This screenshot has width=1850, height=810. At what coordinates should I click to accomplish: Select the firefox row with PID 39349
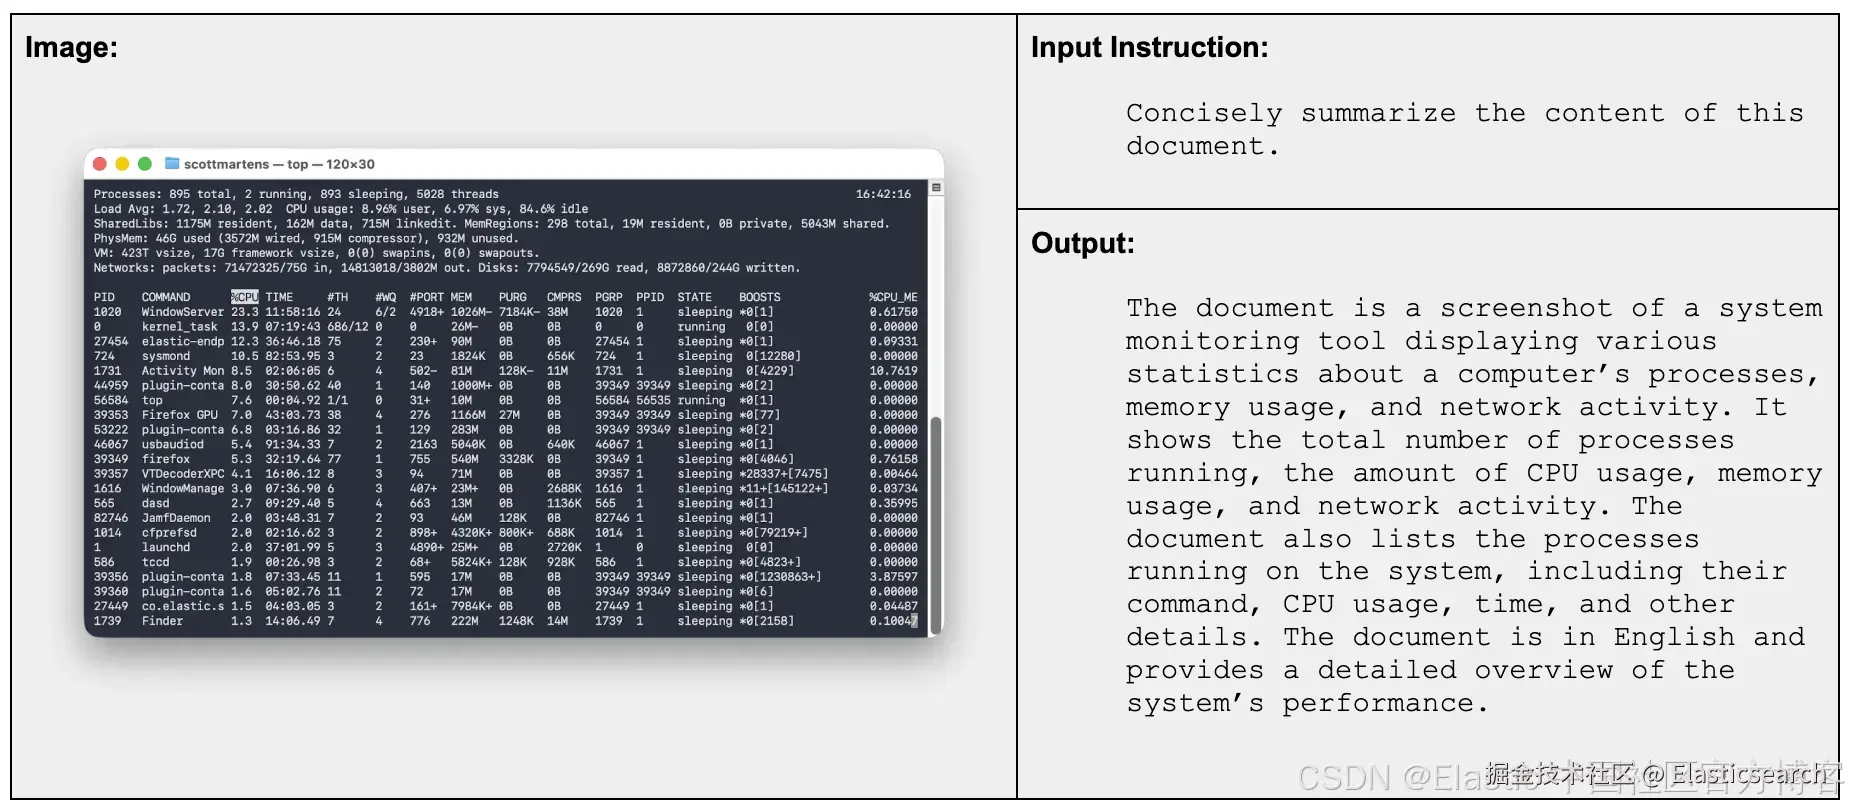coord(506,459)
